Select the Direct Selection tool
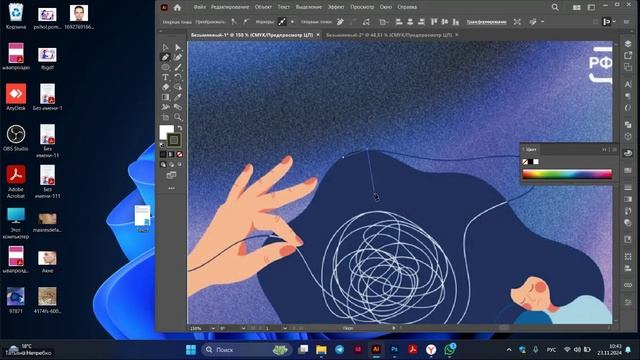Image resolution: width=640 pixels, height=360 pixels. point(178,47)
